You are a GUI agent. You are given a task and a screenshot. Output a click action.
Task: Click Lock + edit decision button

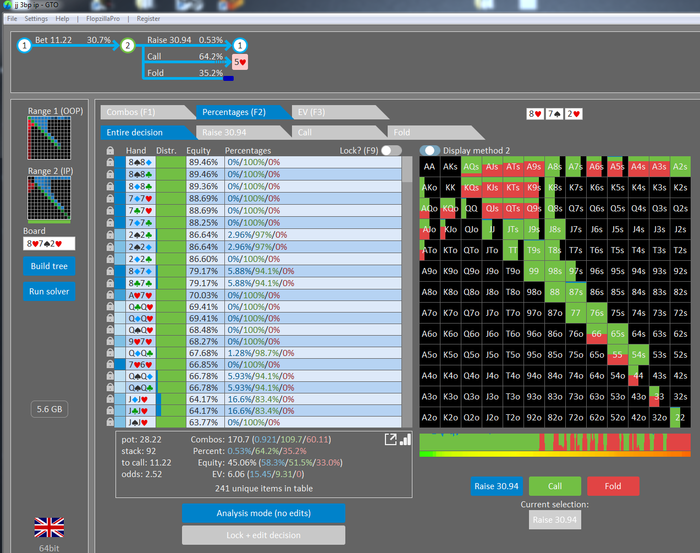[x=263, y=535]
